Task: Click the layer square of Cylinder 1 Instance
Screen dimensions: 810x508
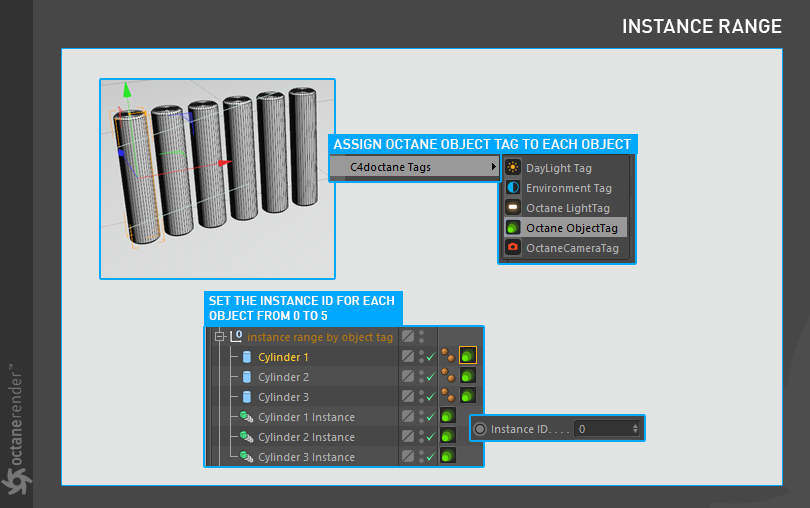Action: click(408, 416)
